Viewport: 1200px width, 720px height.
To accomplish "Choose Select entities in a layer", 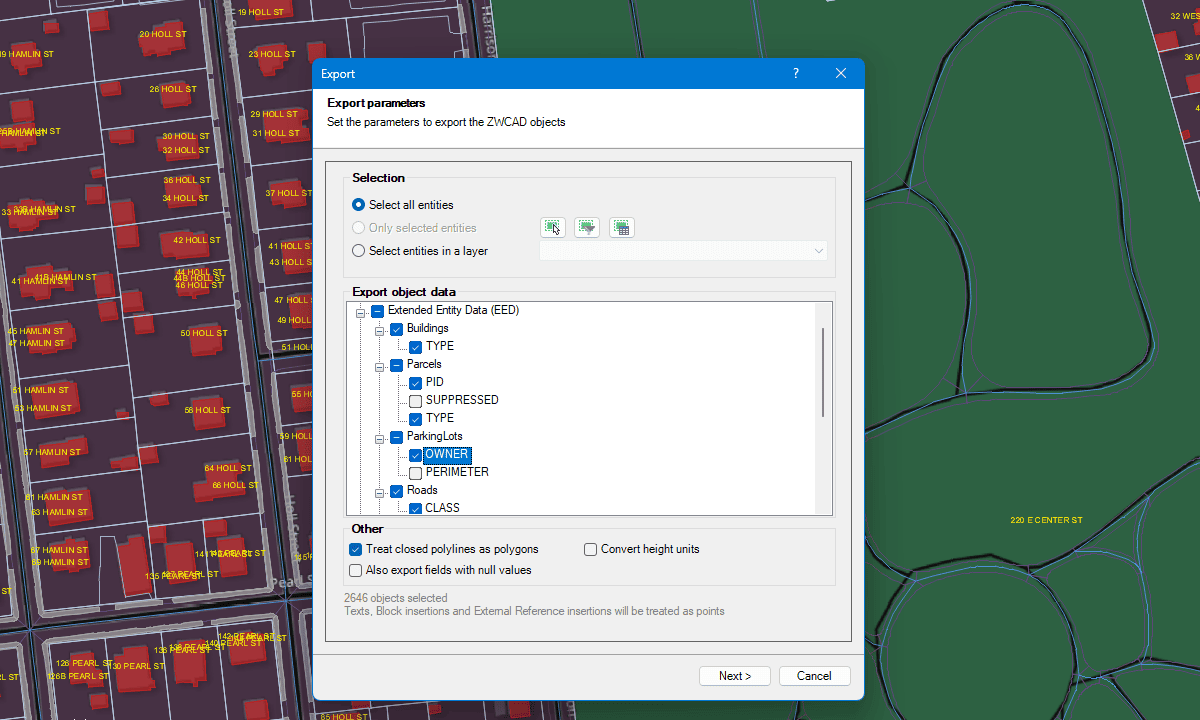I will point(359,251).
